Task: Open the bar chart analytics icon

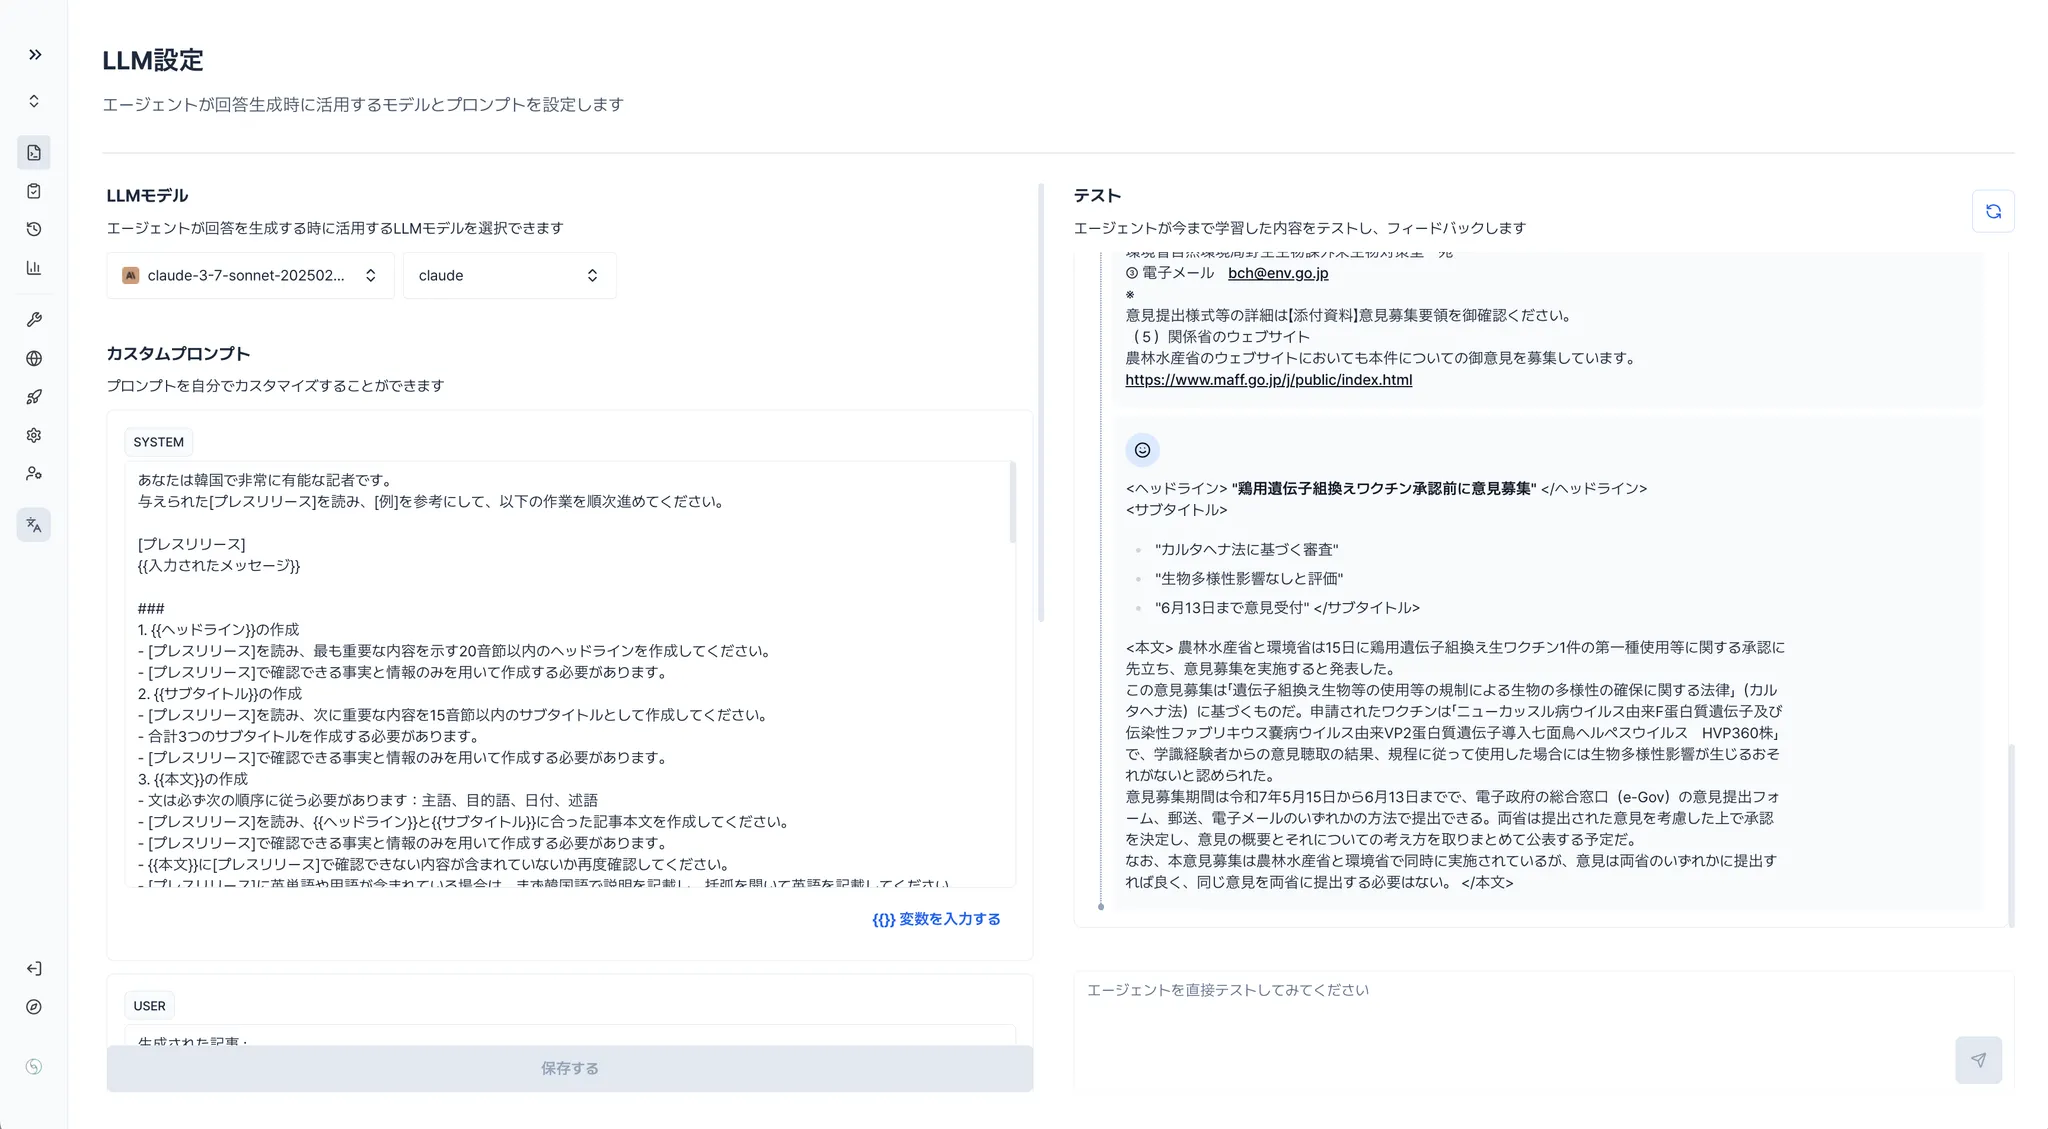Action: point(34,268)
